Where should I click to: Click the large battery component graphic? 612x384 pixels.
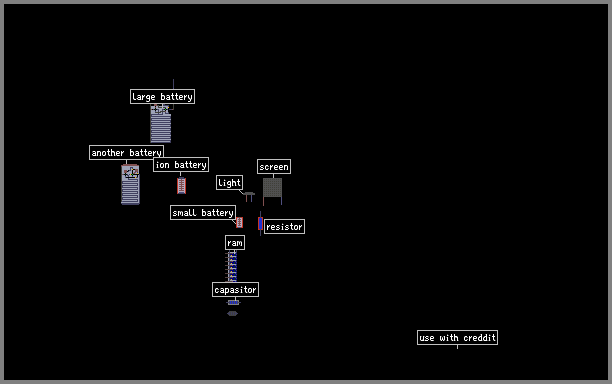click(160, 123)
